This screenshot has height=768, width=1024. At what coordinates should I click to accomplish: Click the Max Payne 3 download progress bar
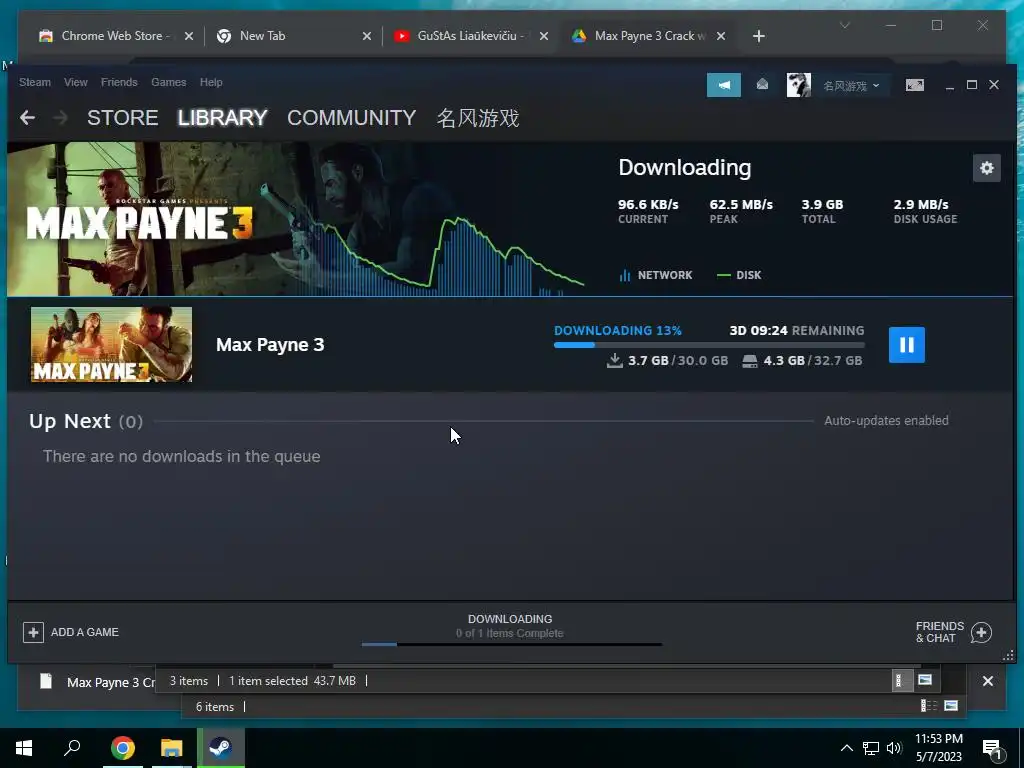709,345
